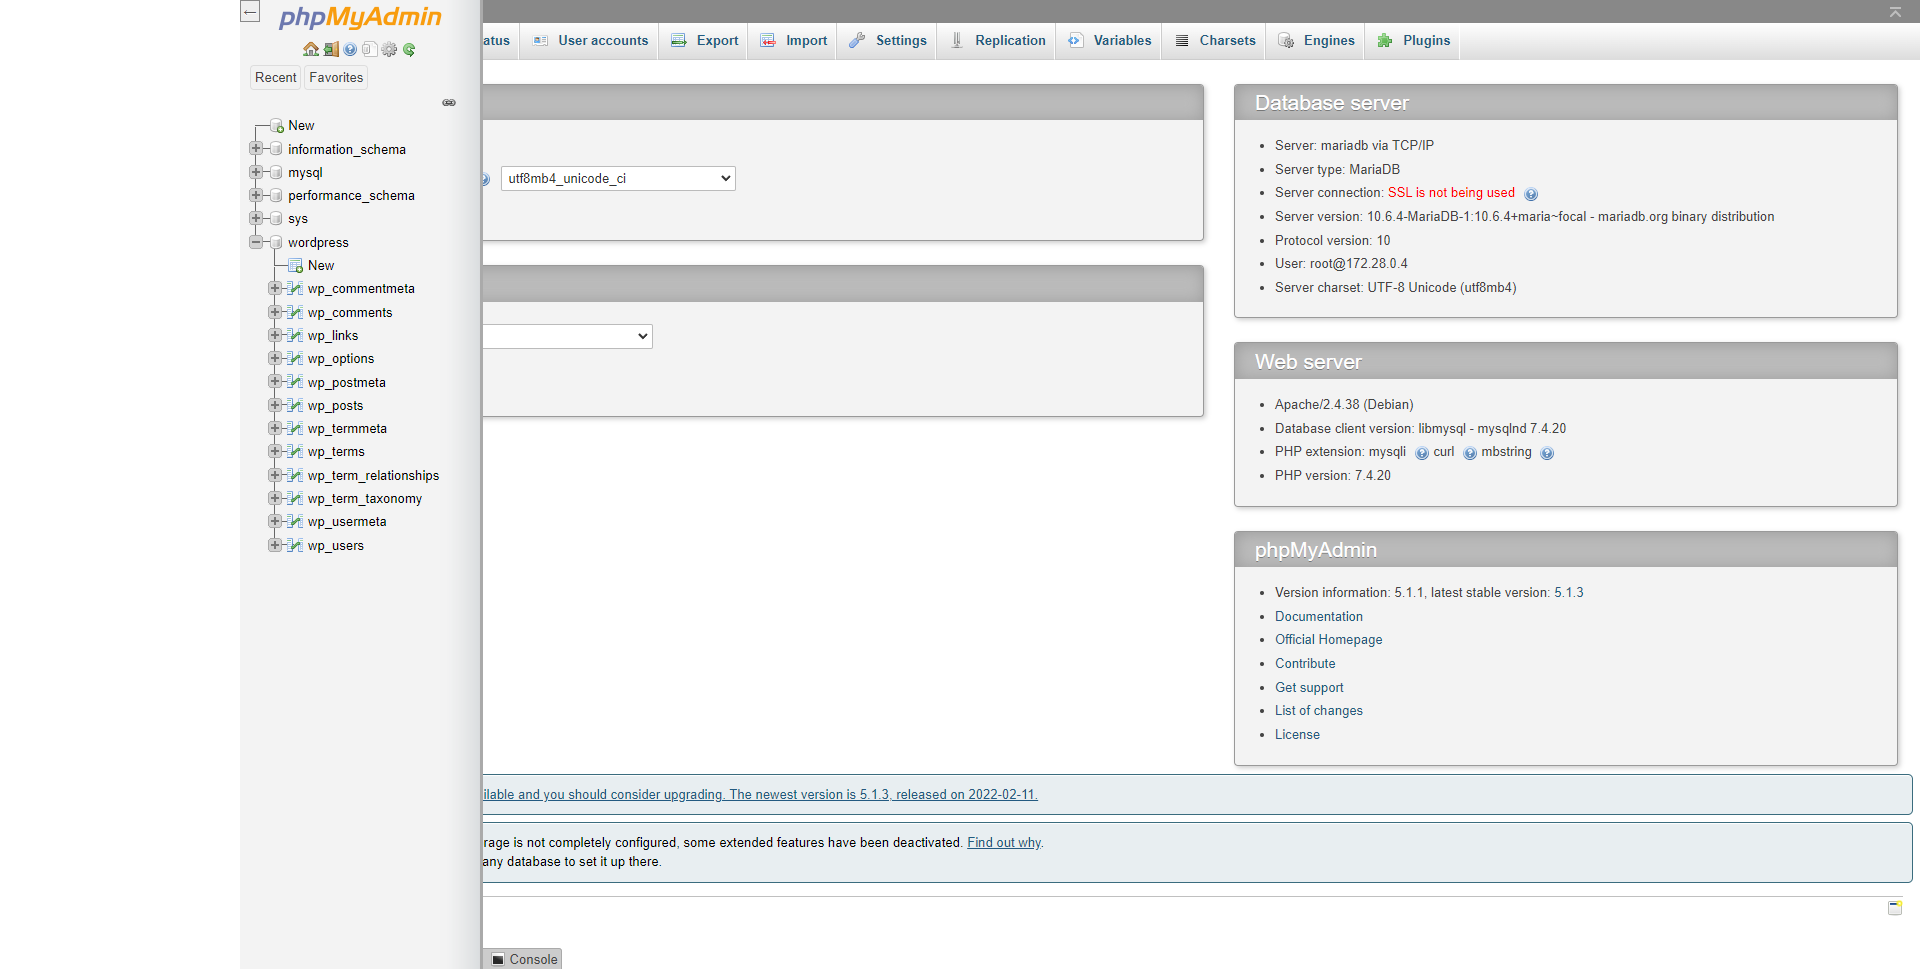Screen dimensions: 1920x969
Task: Expand the mysql database node
Action: coord(256,171)
